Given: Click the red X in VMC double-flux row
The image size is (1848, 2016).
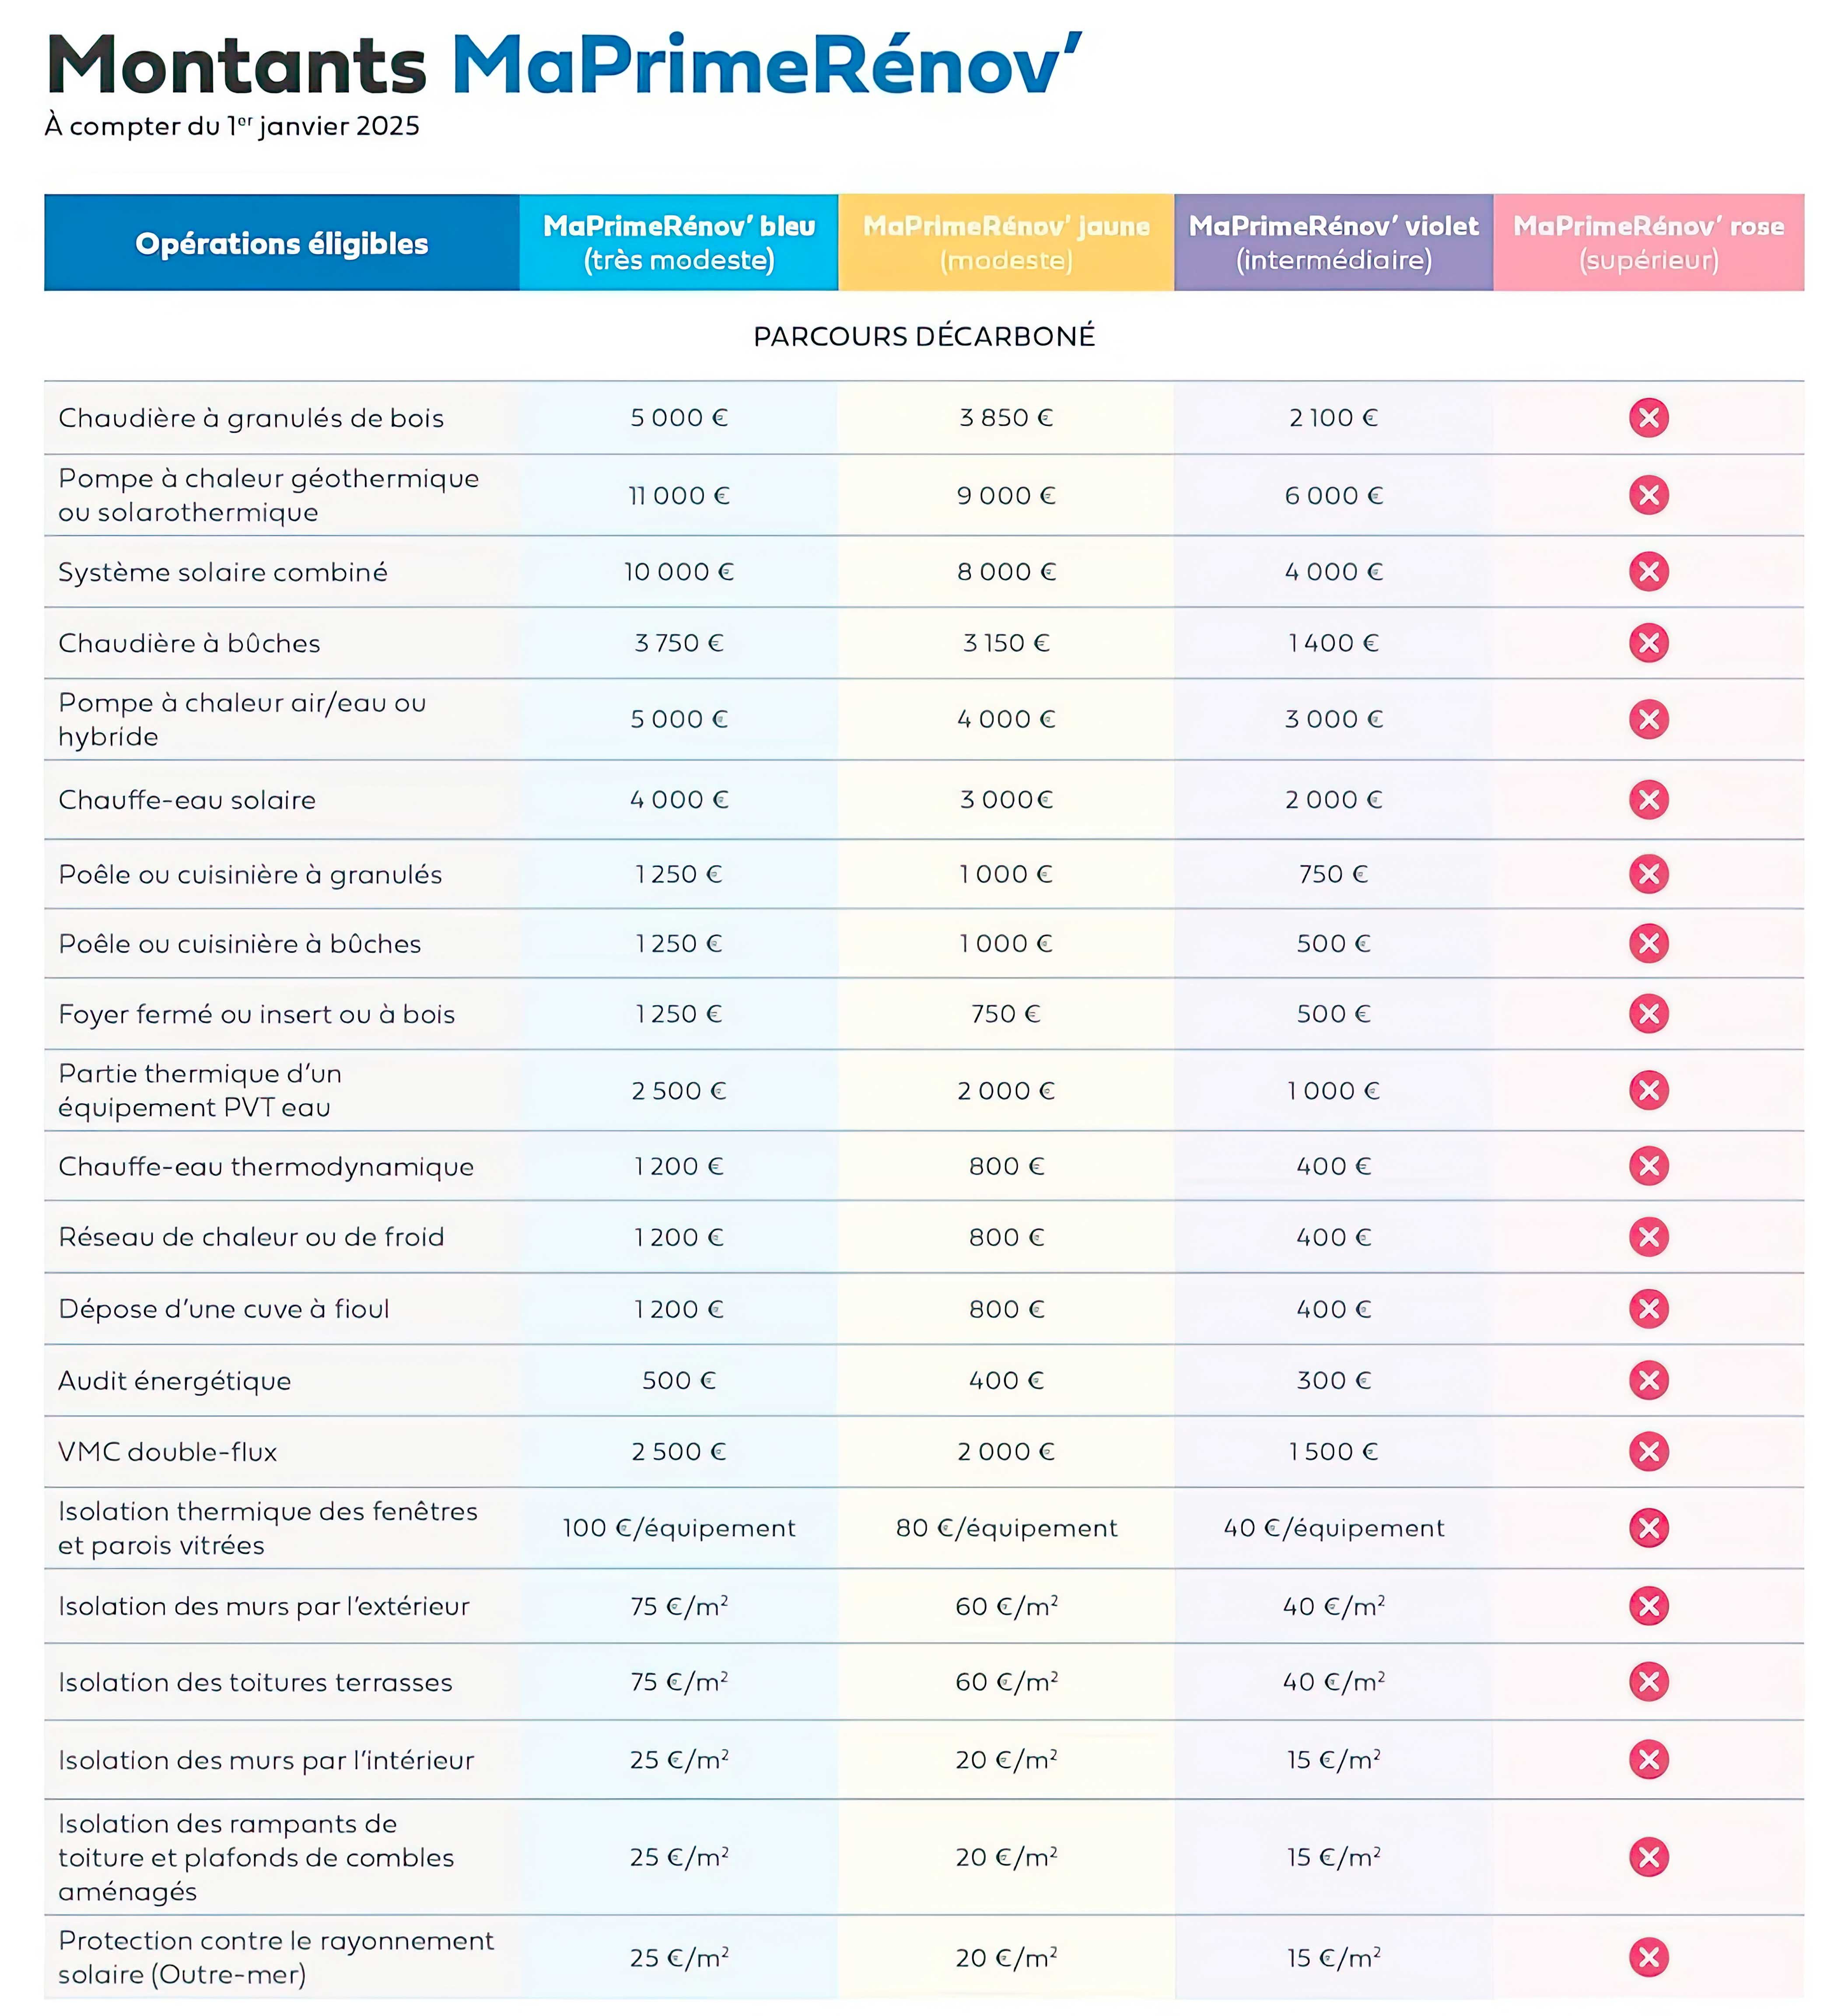Looking at the screenshot, I should (1648, 1452).
